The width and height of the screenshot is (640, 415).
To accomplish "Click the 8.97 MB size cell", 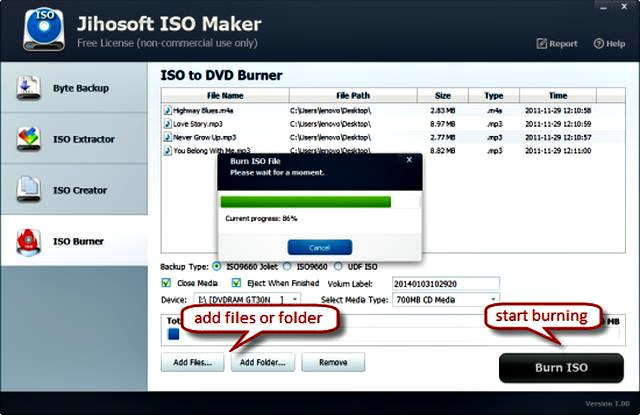I will click(x=442, y=124).
